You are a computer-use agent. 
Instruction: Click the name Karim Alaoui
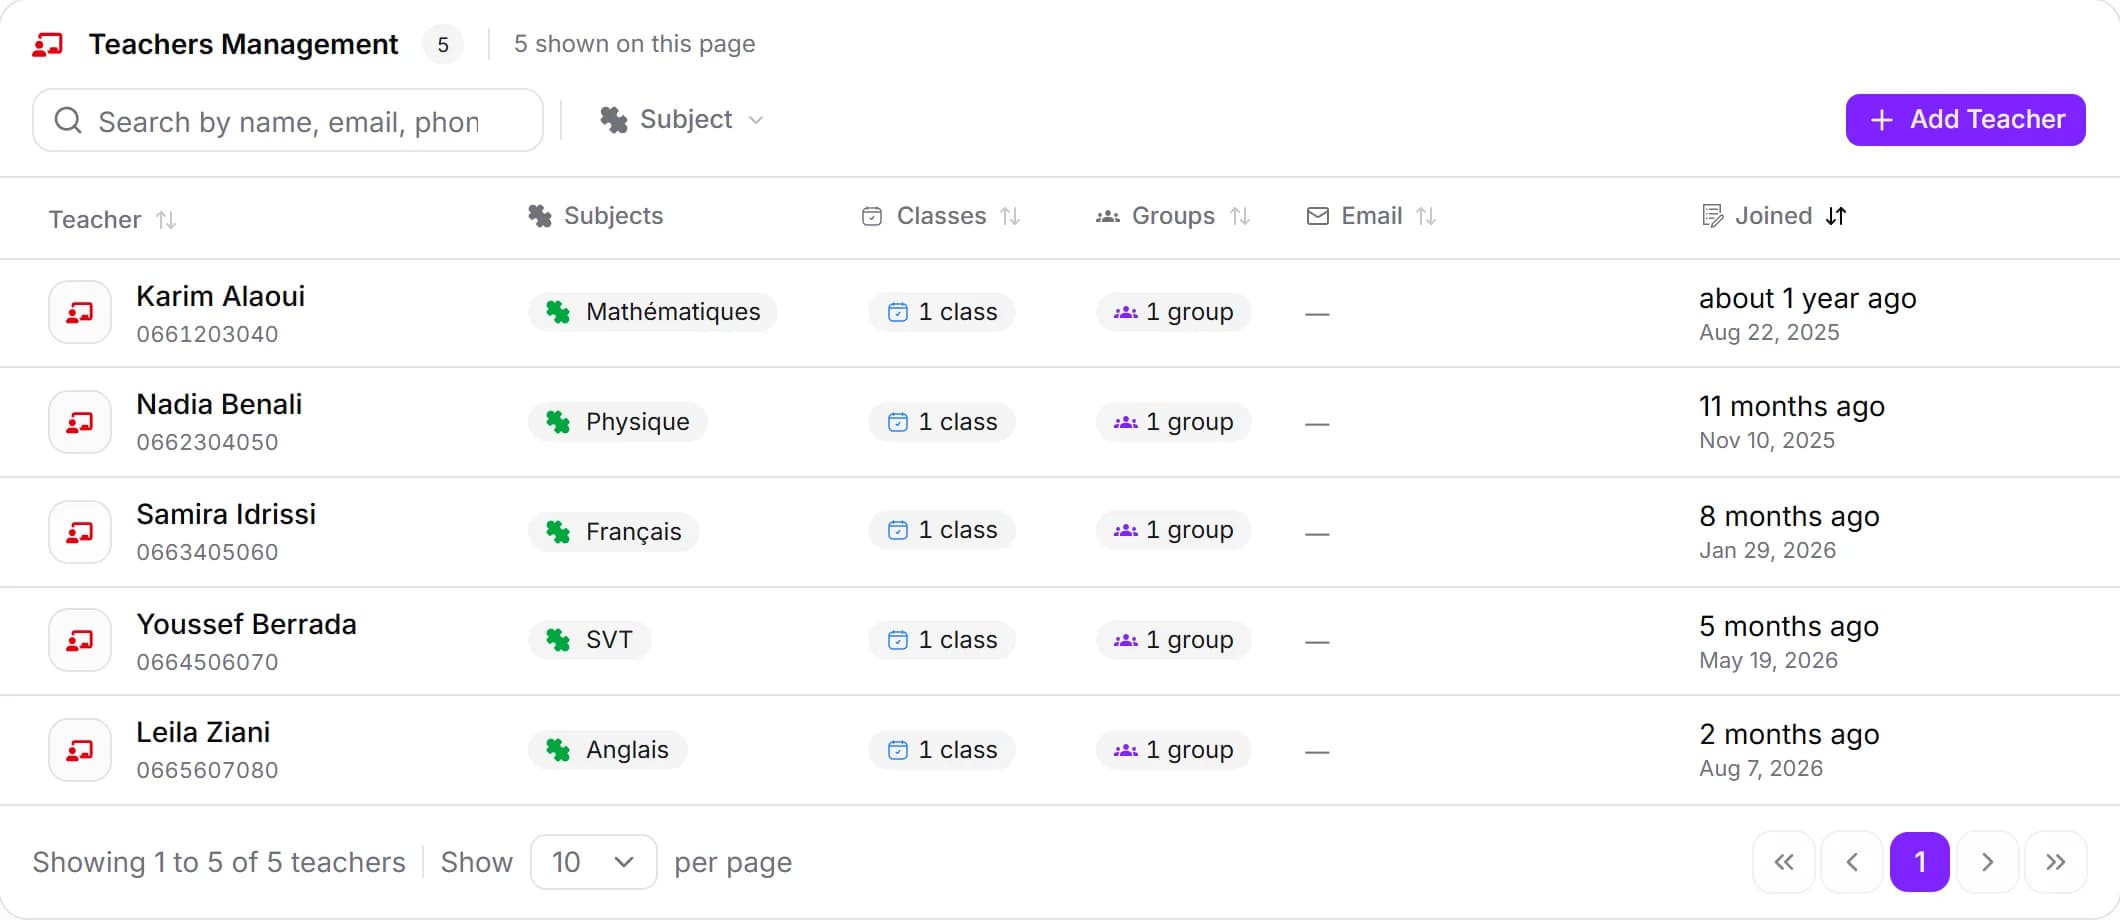[x=221, y=296]
